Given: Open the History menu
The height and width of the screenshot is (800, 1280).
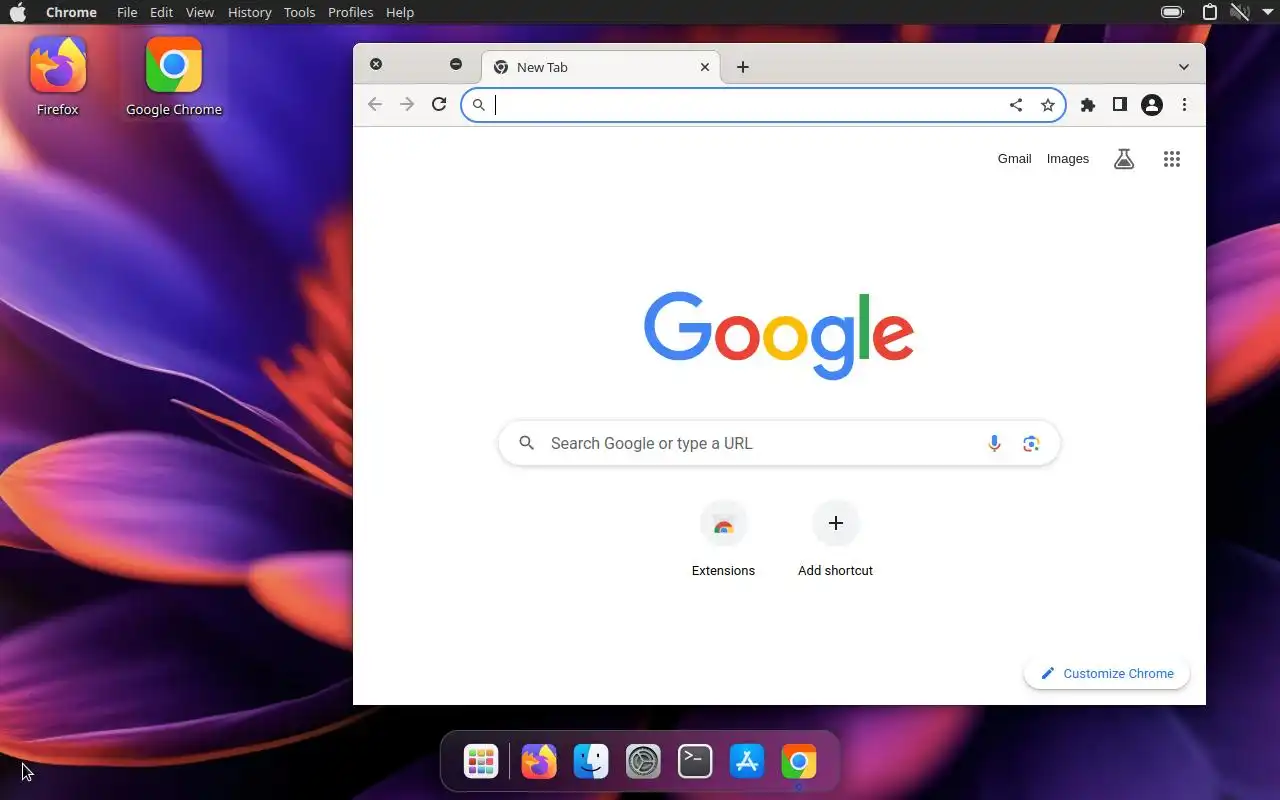Looking at the screenshot, I should click(x=249, y=12).
